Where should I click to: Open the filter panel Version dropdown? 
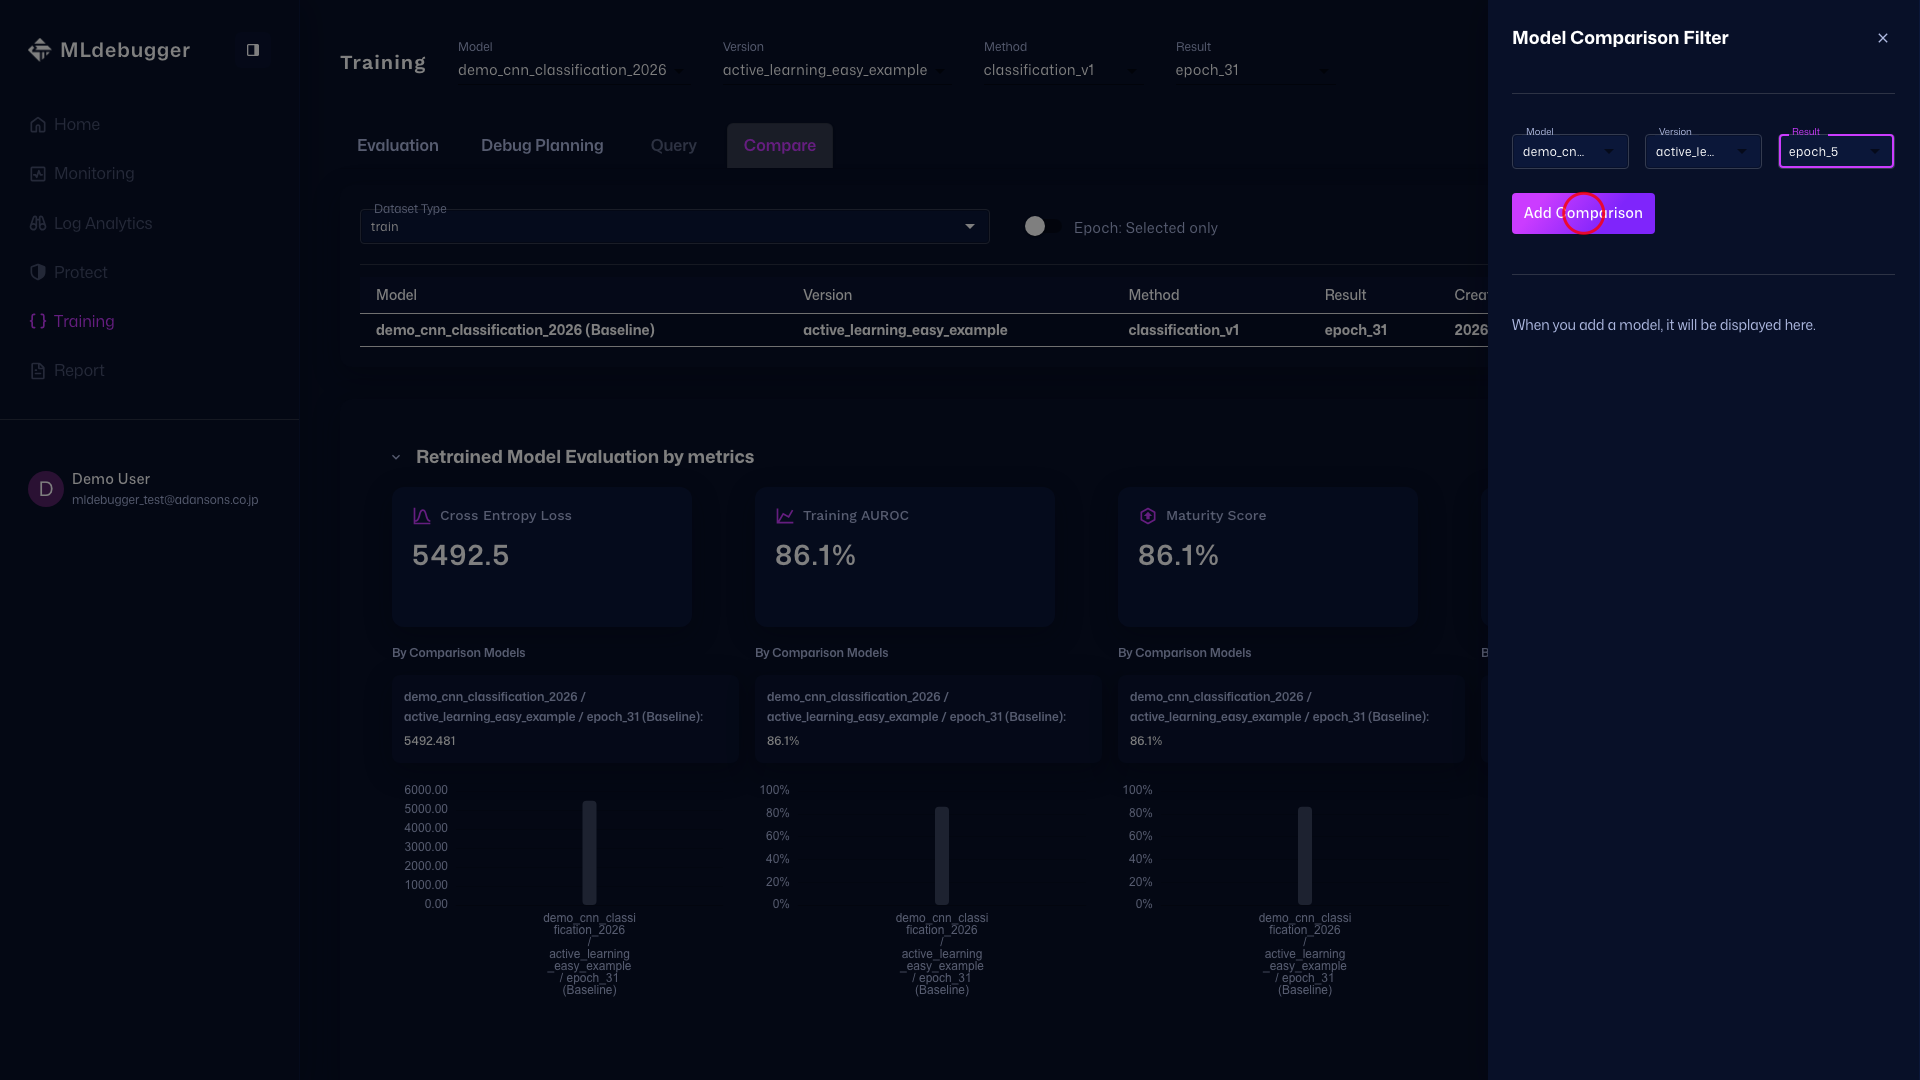point(1702,152)
